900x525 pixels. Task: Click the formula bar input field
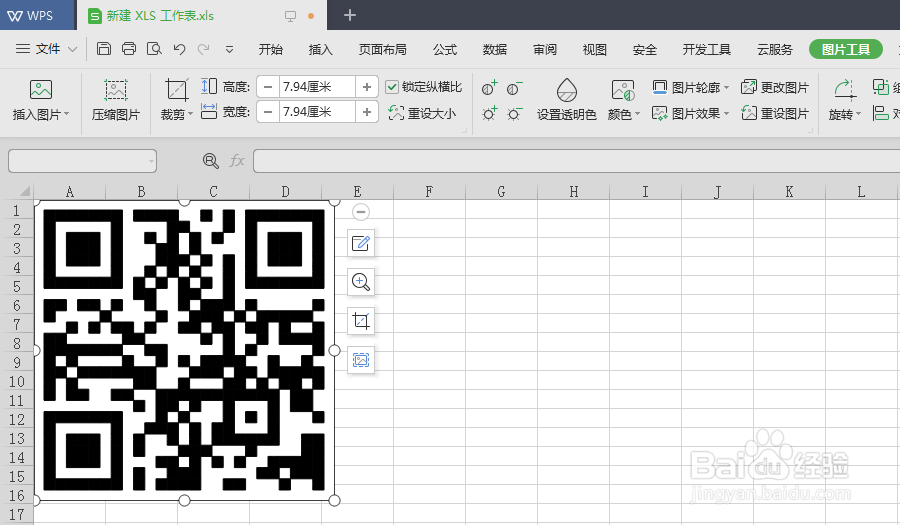576,161
